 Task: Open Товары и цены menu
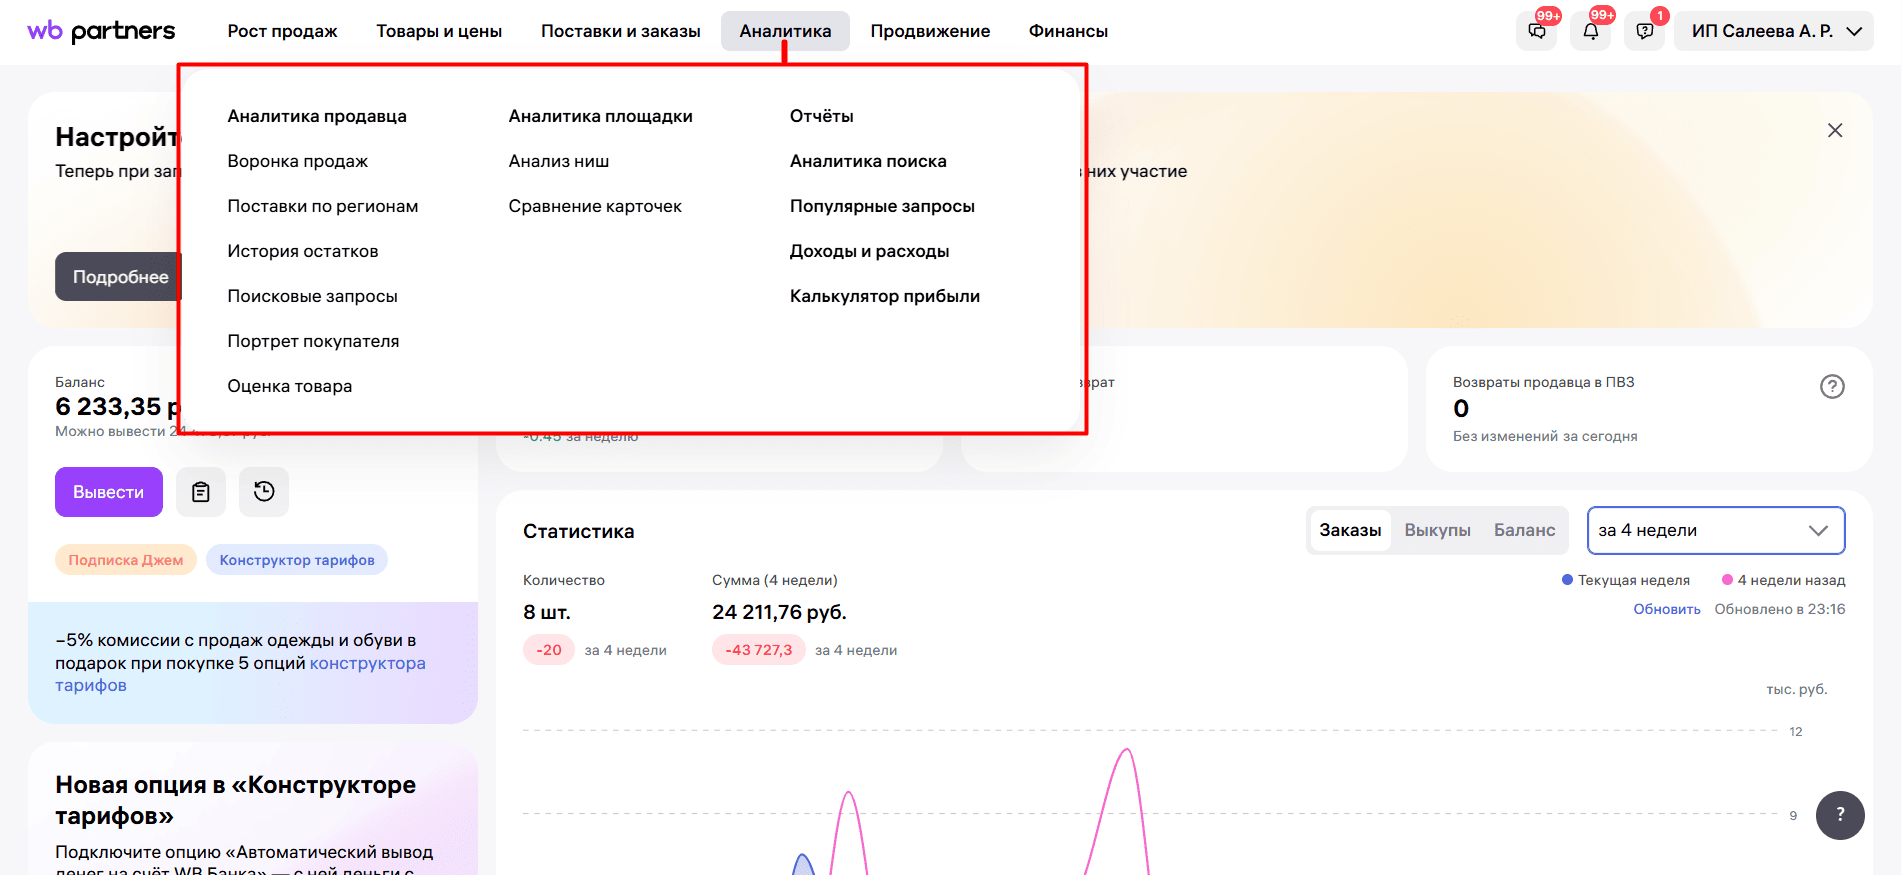click(x=439, y=31)
